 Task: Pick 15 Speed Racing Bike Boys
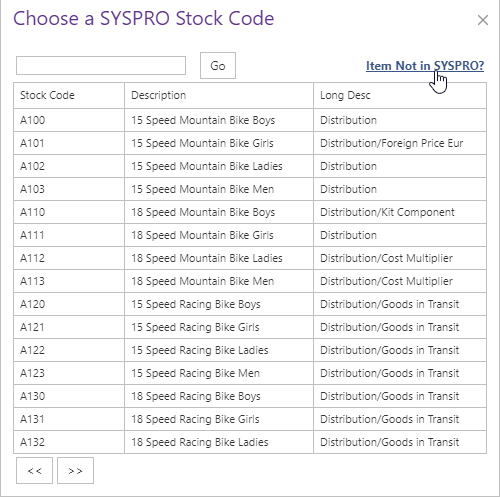[x=196, y=304]
